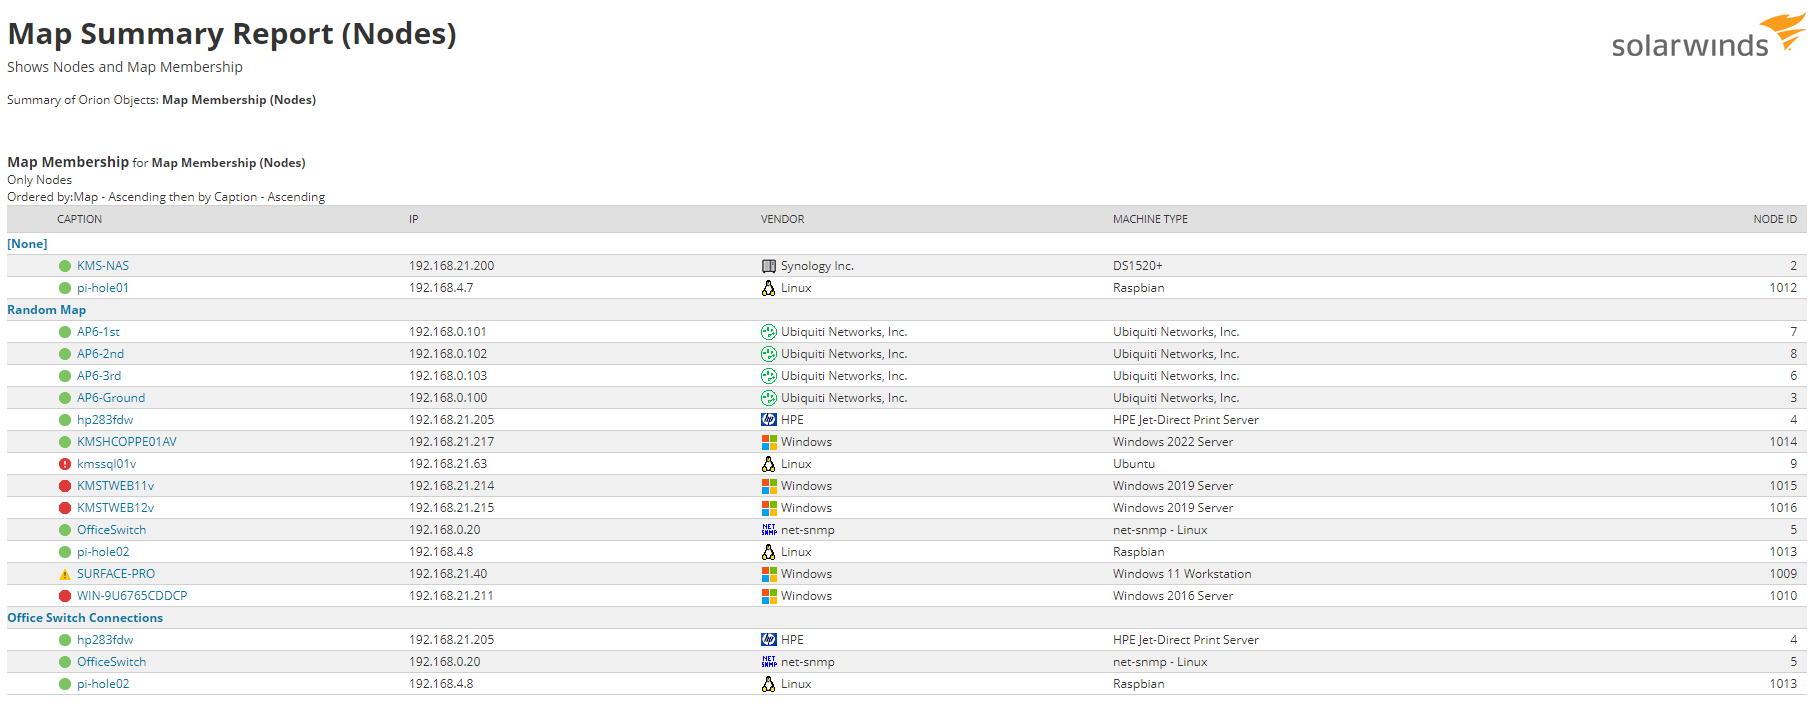The image size is (1812, 705).
Task: Click the CAPTION column header
Action: pyautogui.click(x=79, y=219)
